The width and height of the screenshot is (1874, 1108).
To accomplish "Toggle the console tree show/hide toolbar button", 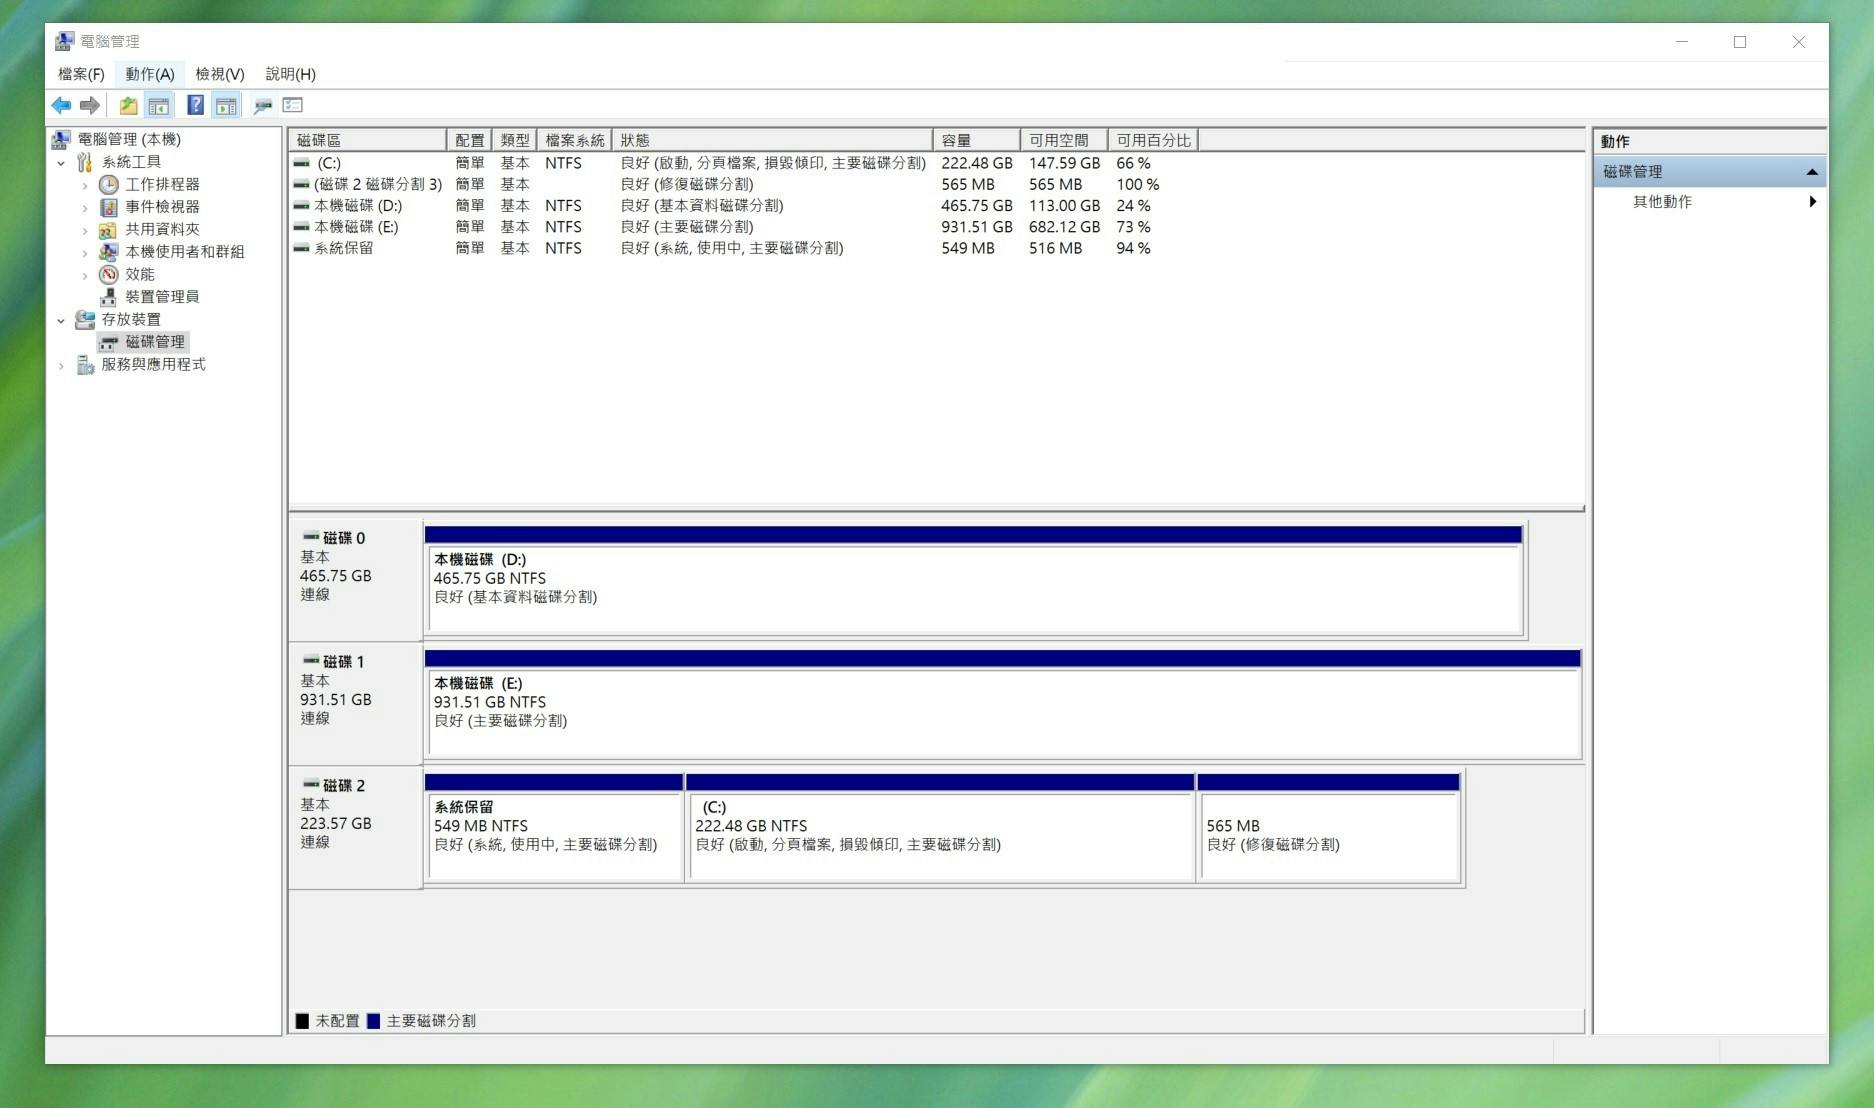I will click(x=158, y=105).
